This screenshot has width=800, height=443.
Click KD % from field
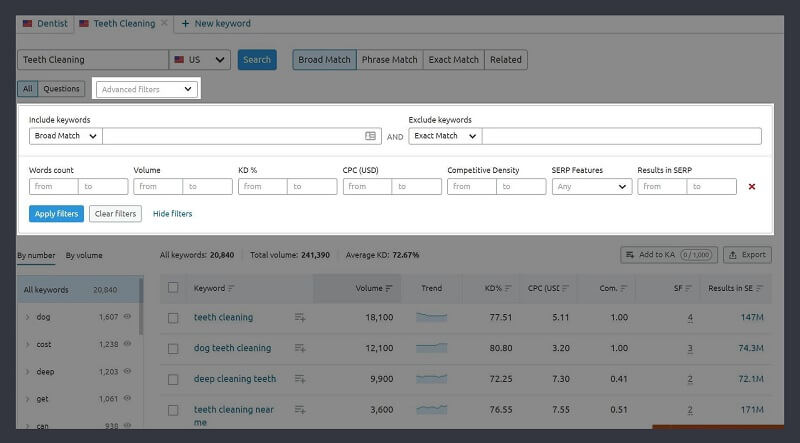pyautogui.click(x=263, y=186)
